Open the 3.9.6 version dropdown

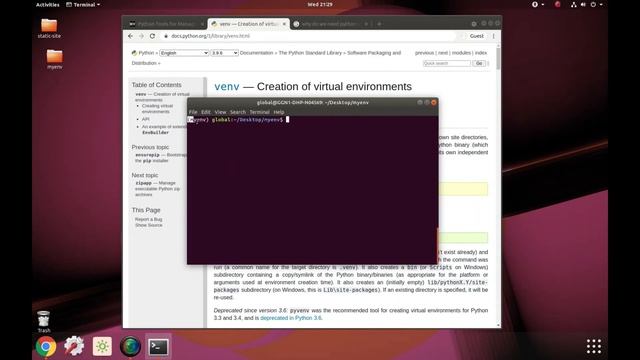pyautogui.click(x=224, y=53)
